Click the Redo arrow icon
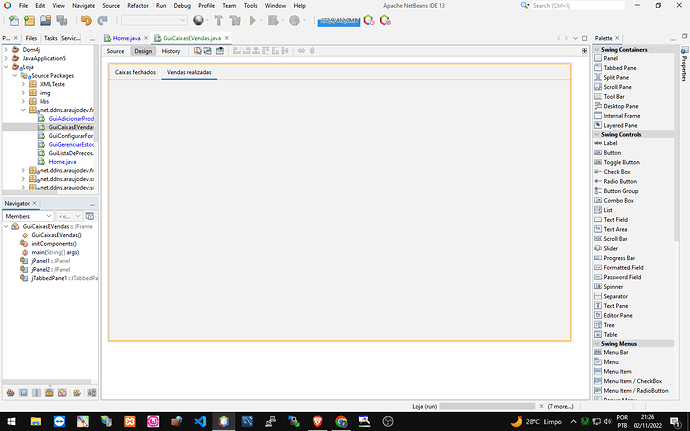690x431 pixels. pyautogui.click(x=102, y=21)
